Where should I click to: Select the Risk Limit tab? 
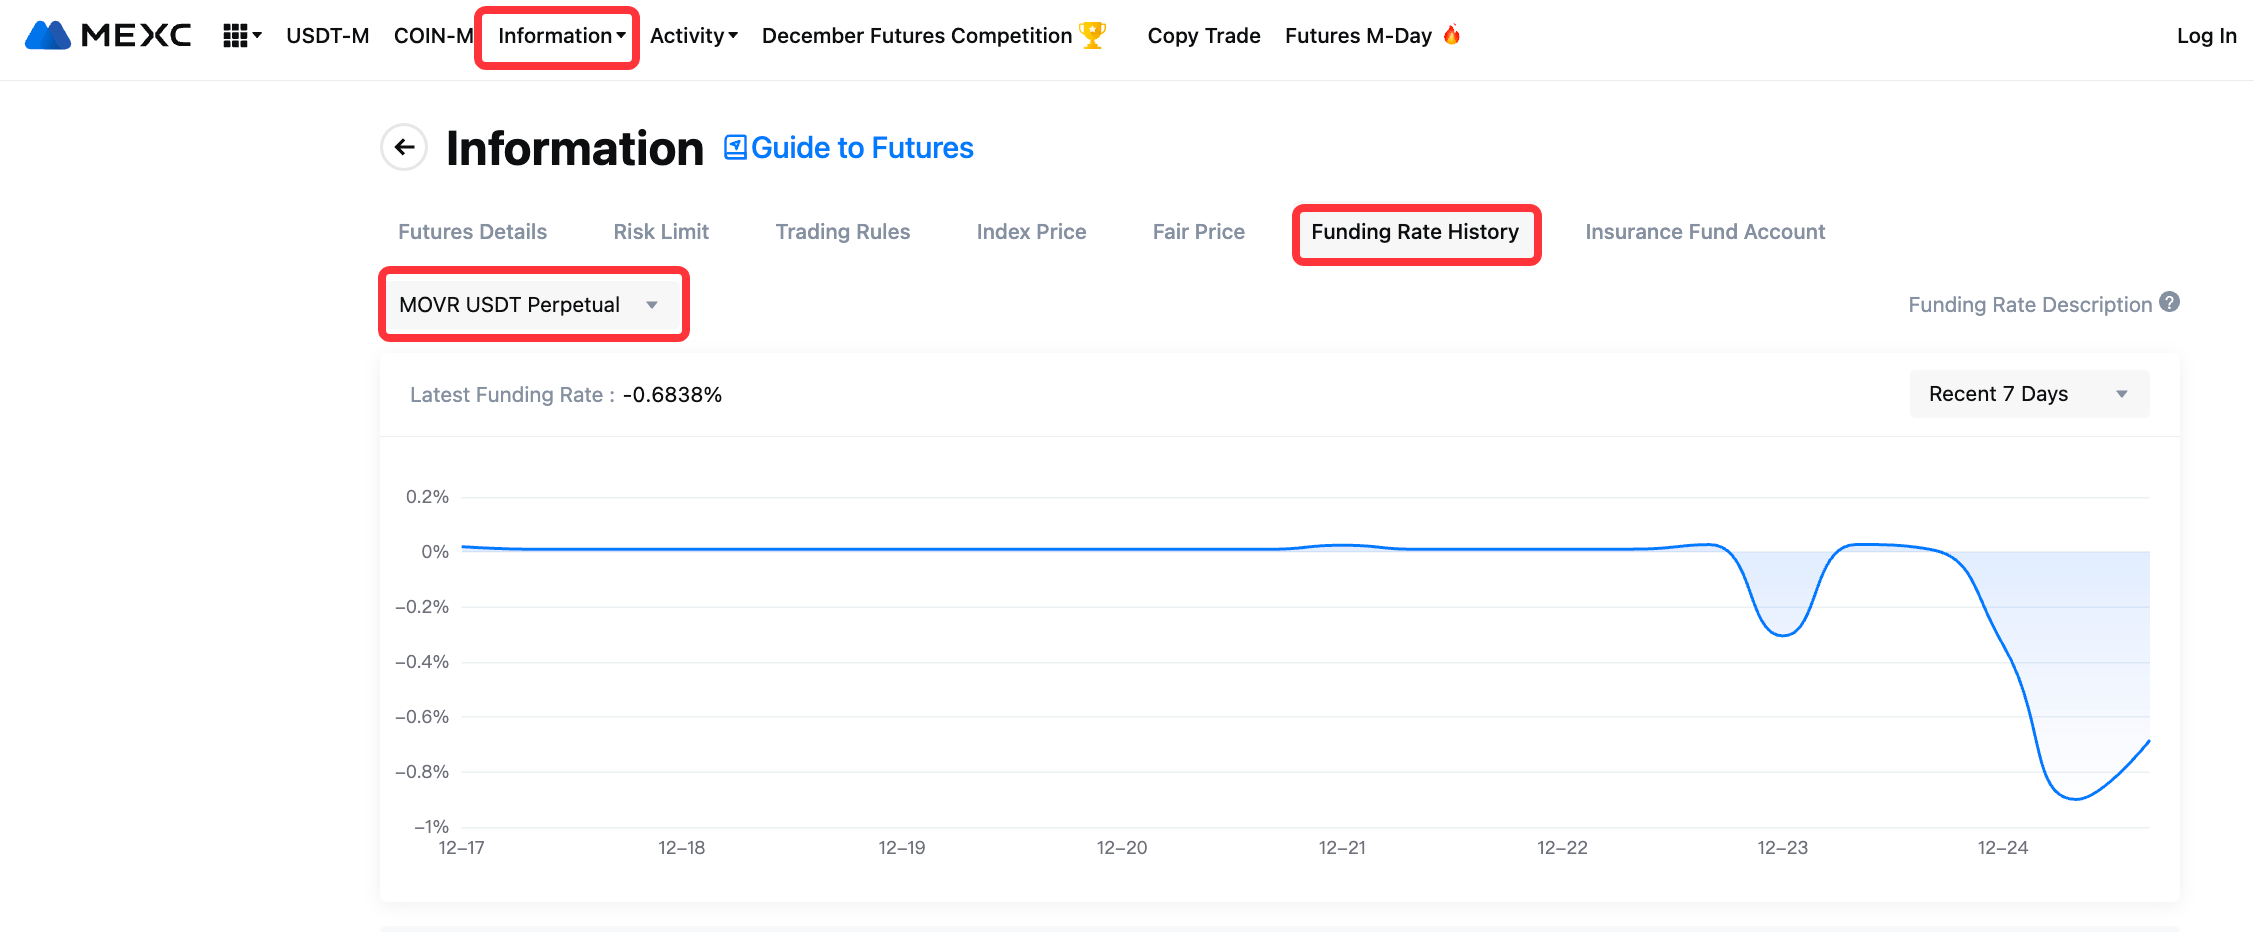tap(661, 232)
